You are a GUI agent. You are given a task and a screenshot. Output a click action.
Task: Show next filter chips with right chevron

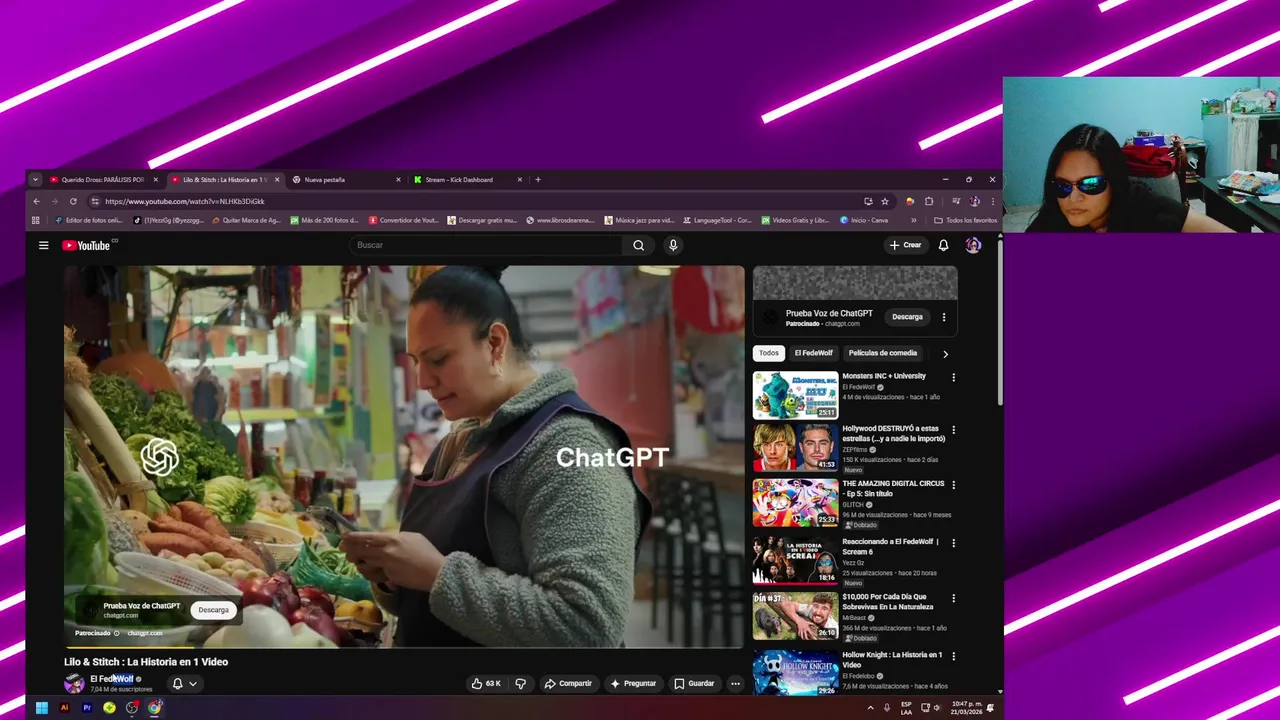coord(945,353)
